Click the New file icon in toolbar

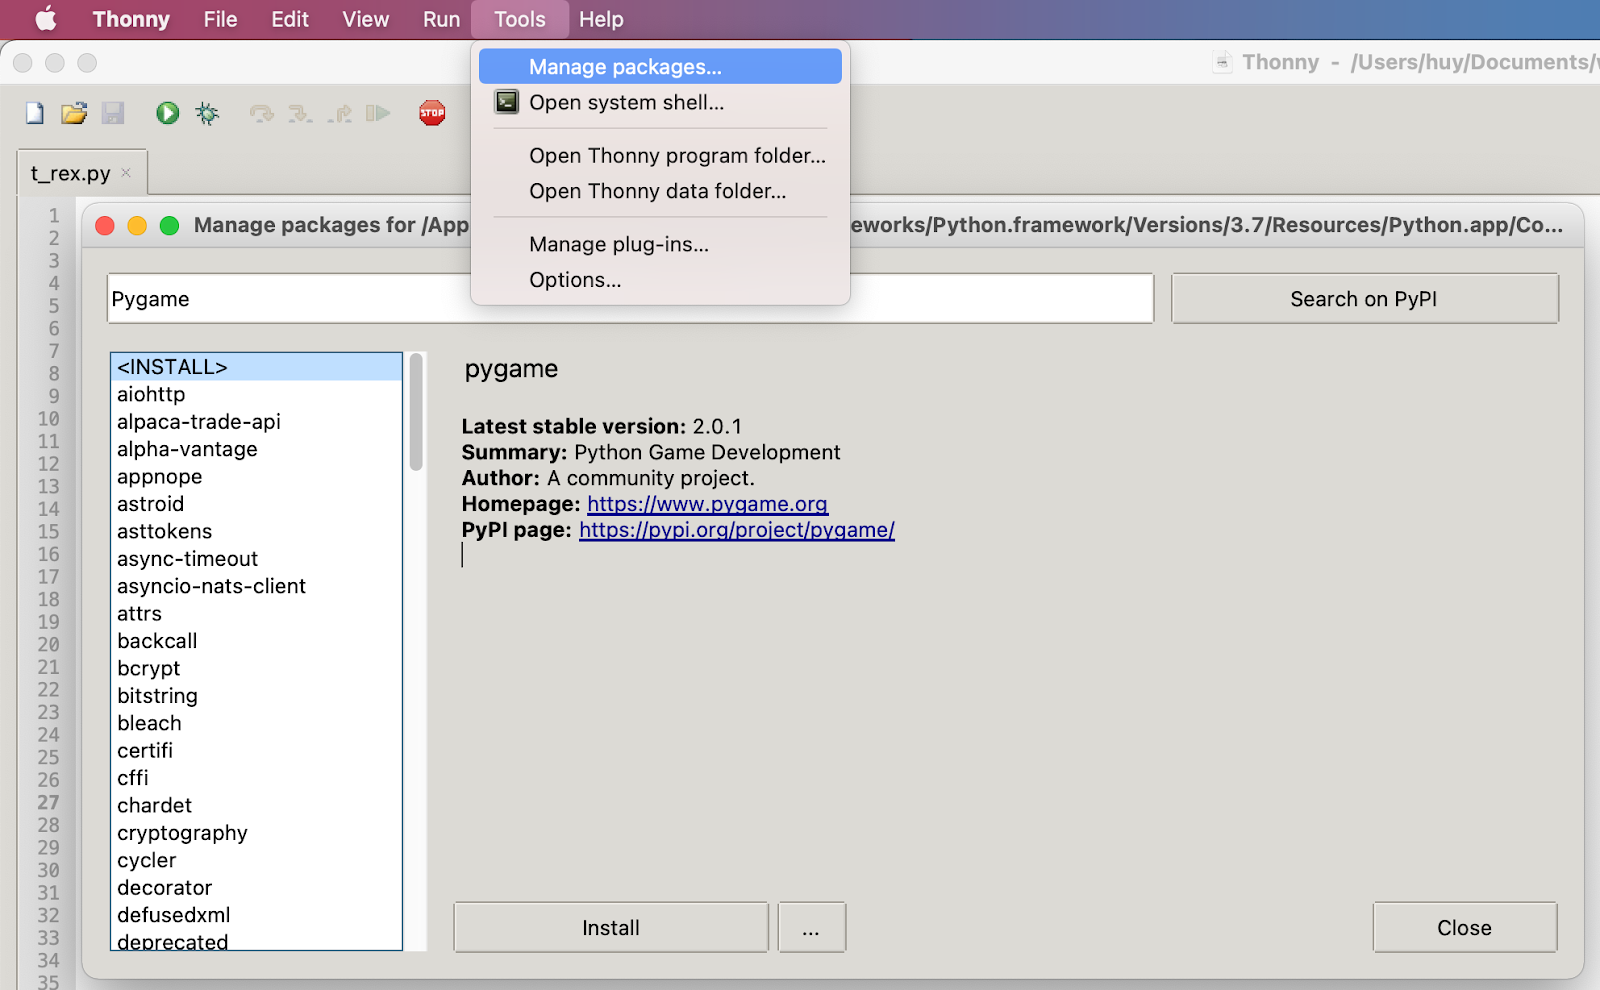[35, 113]
